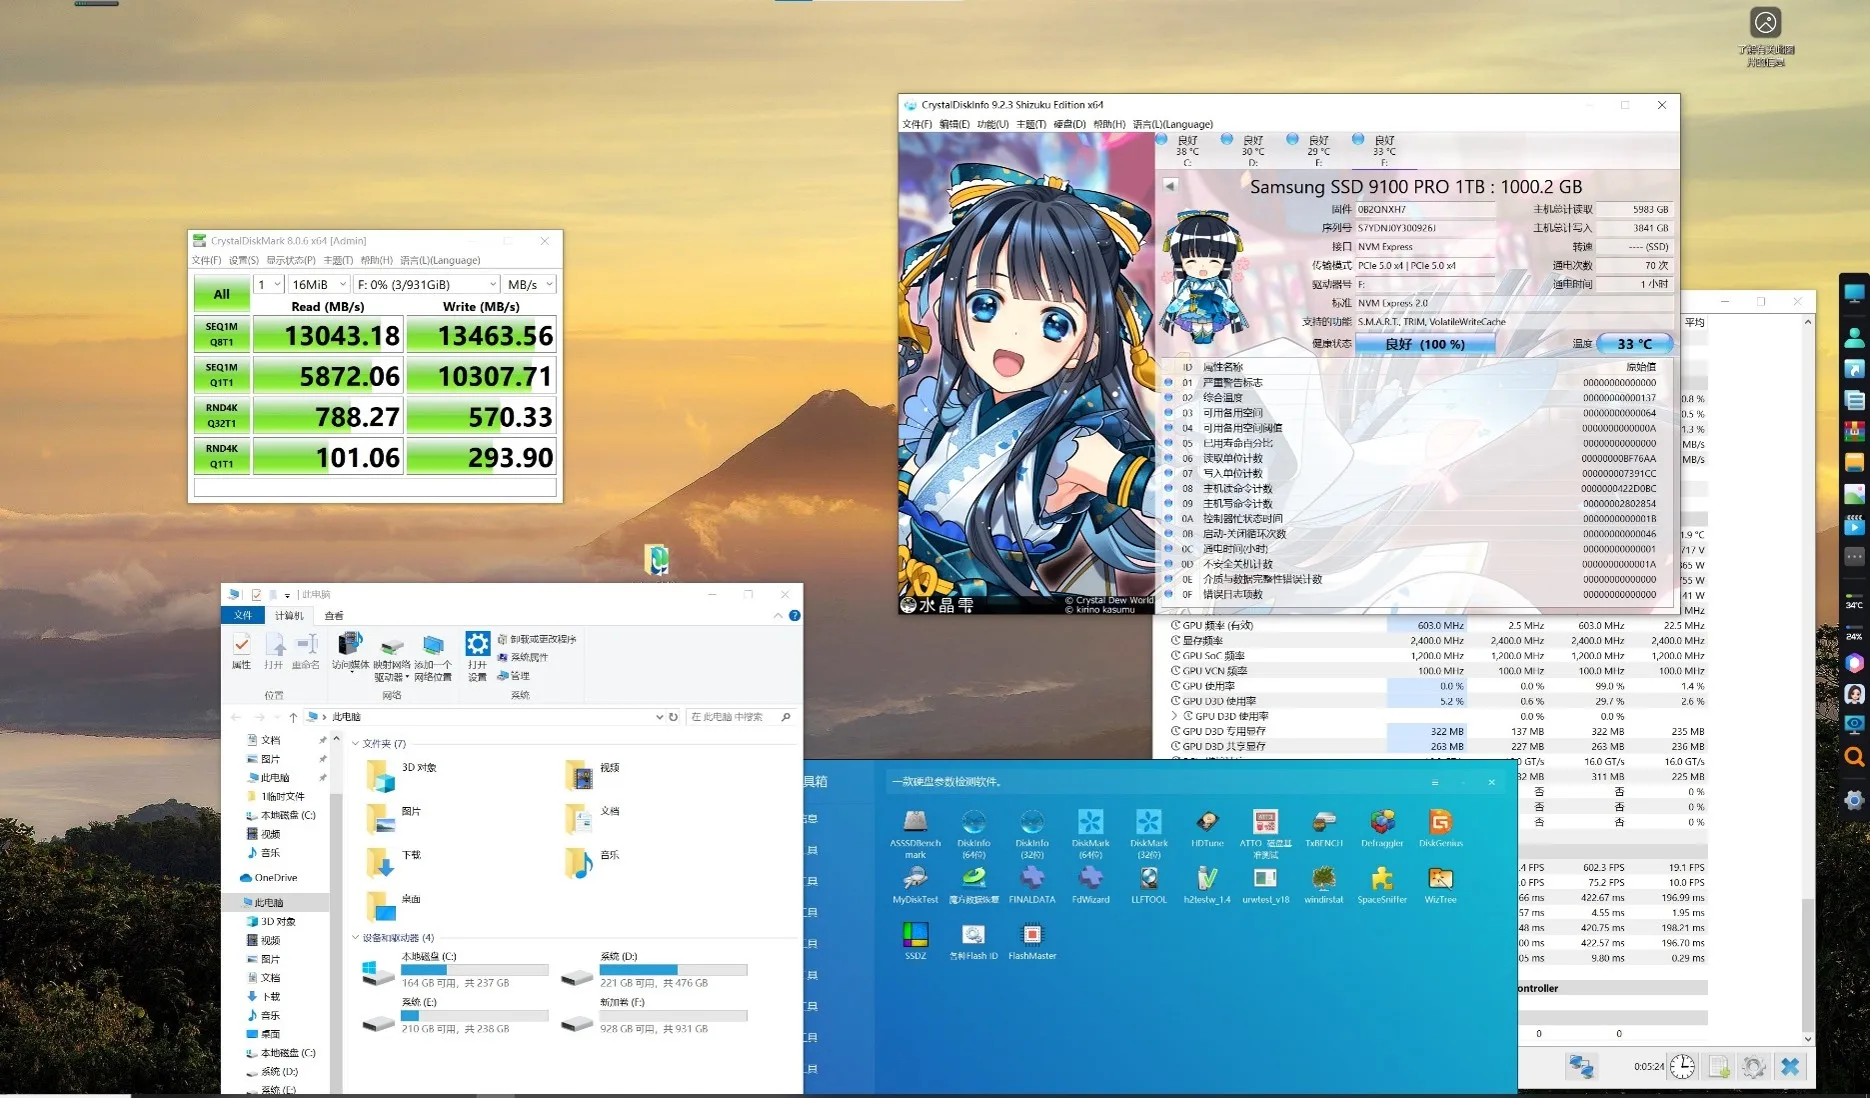
Task: Switch to the 查看 ribbon tab in Explorer
Action: tap(334, 616)
